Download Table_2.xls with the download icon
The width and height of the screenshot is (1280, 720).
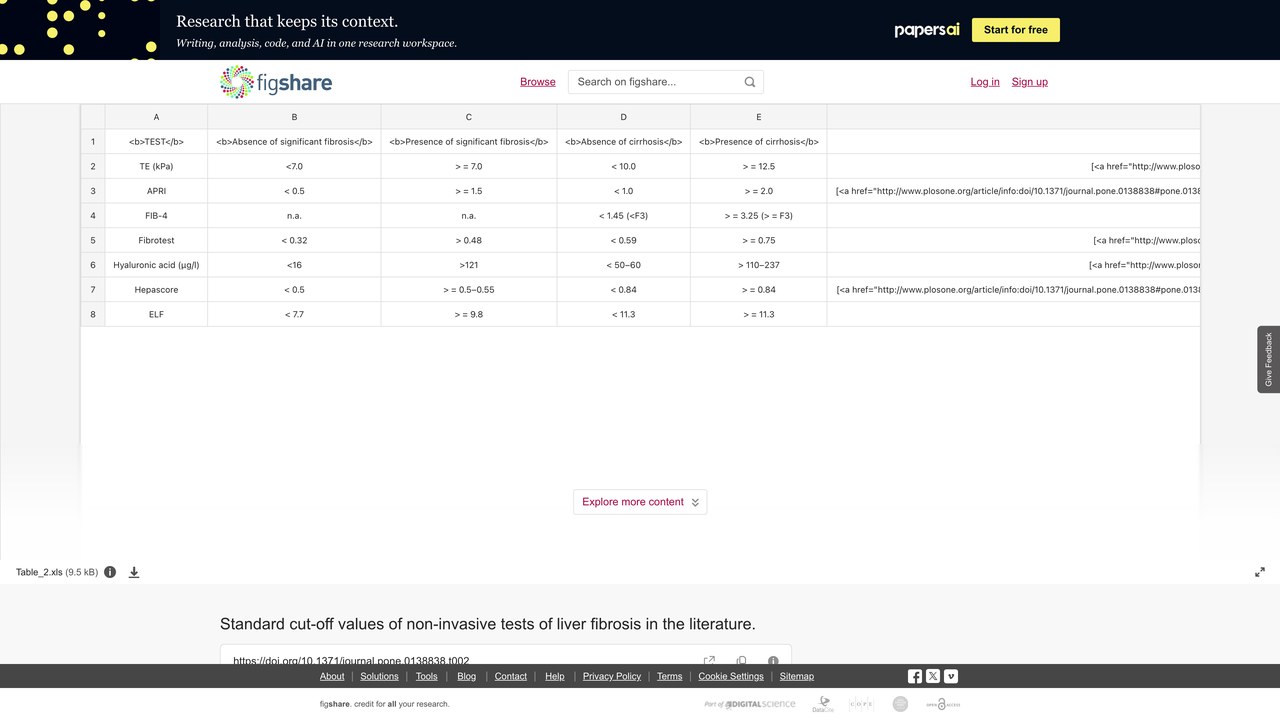pos(134,572)
